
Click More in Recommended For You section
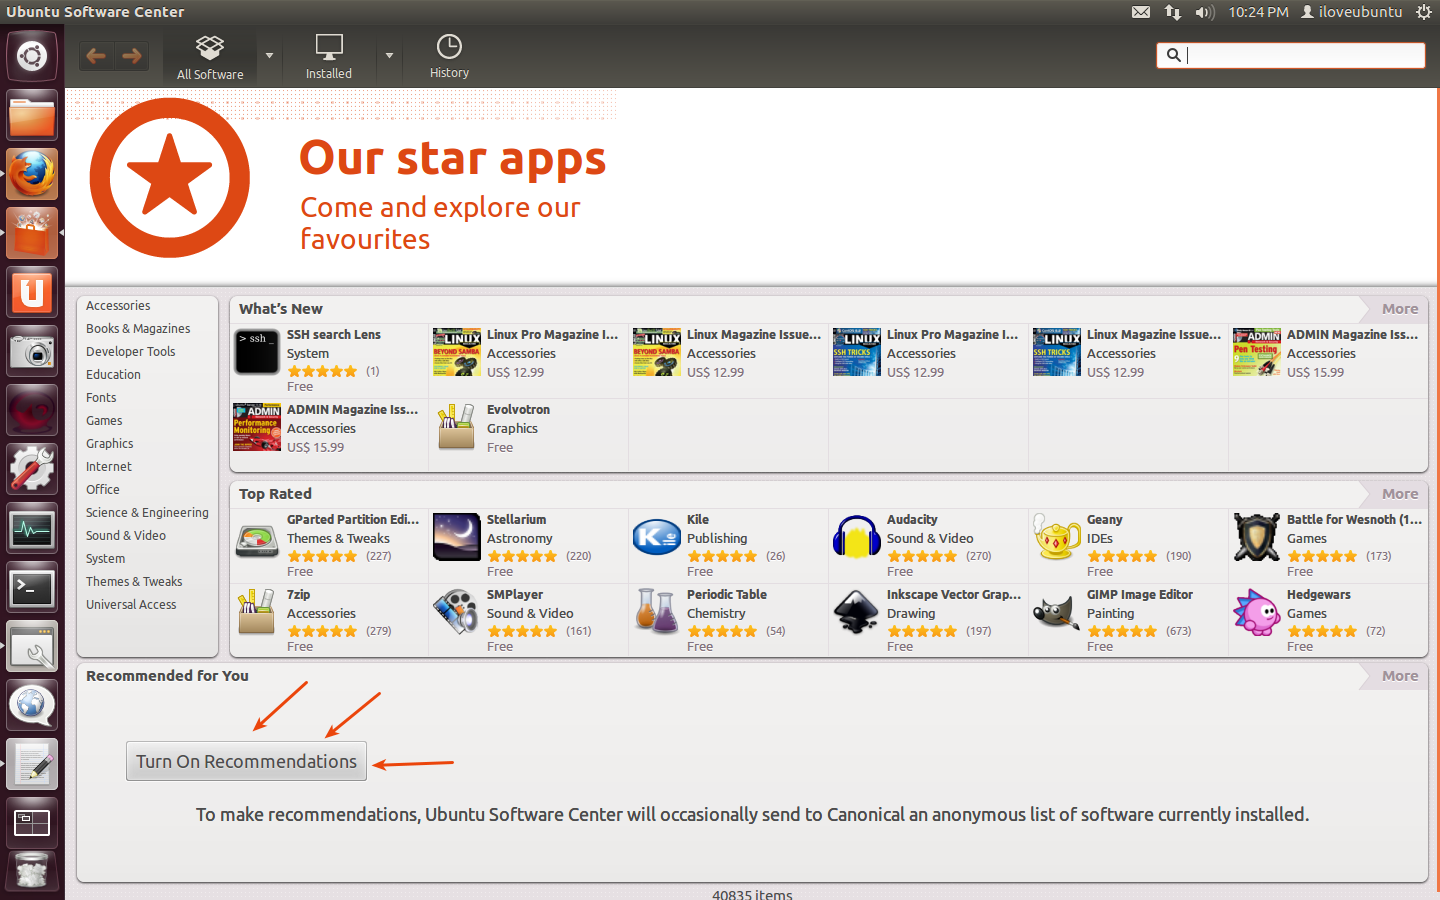pos(1399,676)
